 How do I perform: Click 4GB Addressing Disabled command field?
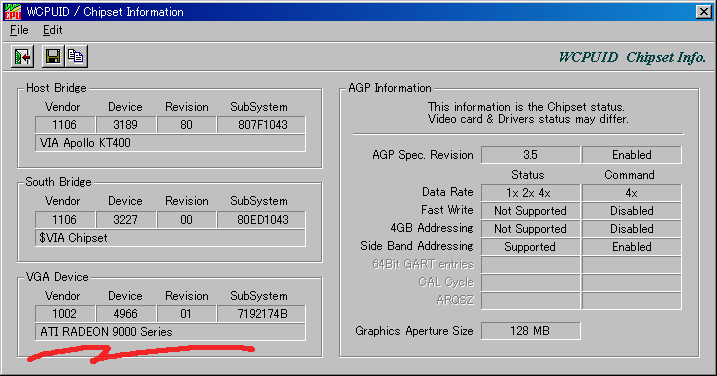(631, 229)
